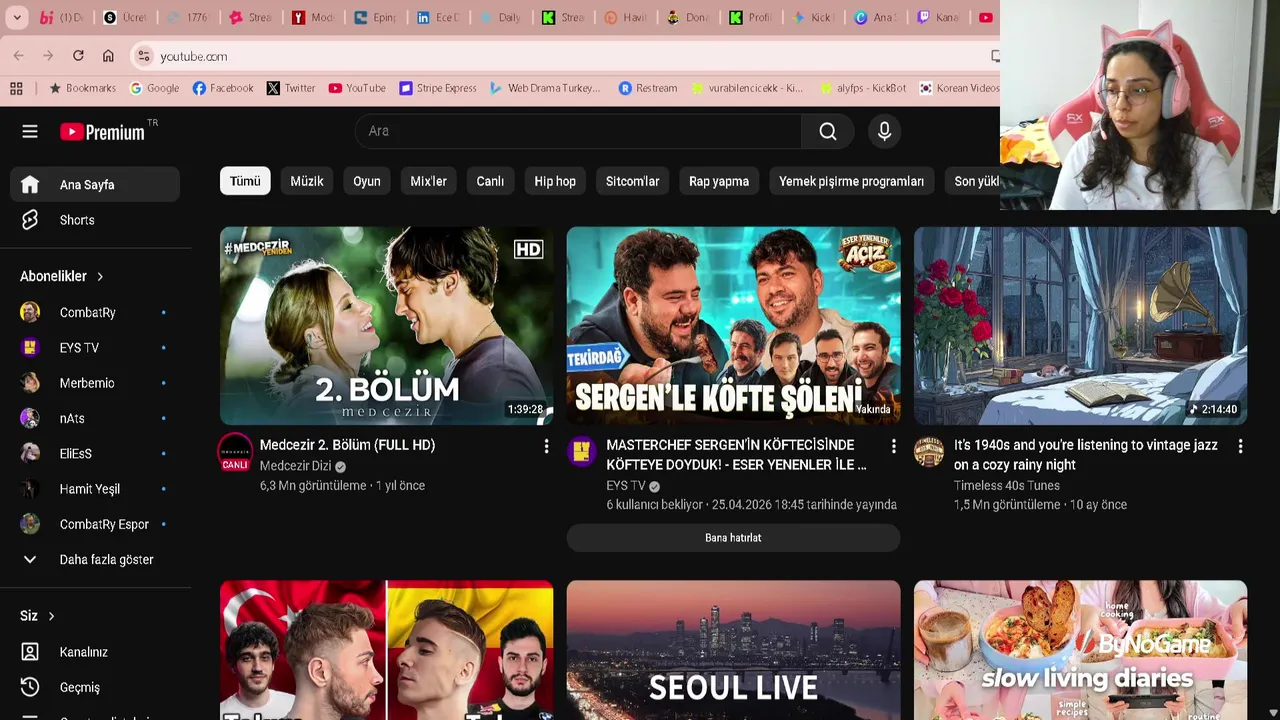1280x720 pixels.
Task: Open CombatRy subscription channel
Action: click(x=95, y=312)
